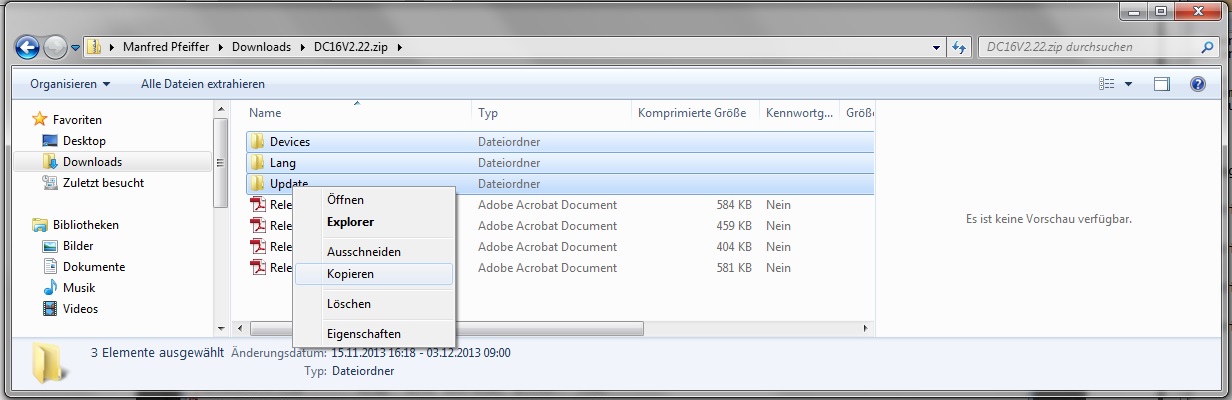The height and width of the screenshot is (400, 1232).
Task: Click the PDF icon of the 404 KB file
Action: (x=257, y=247)
